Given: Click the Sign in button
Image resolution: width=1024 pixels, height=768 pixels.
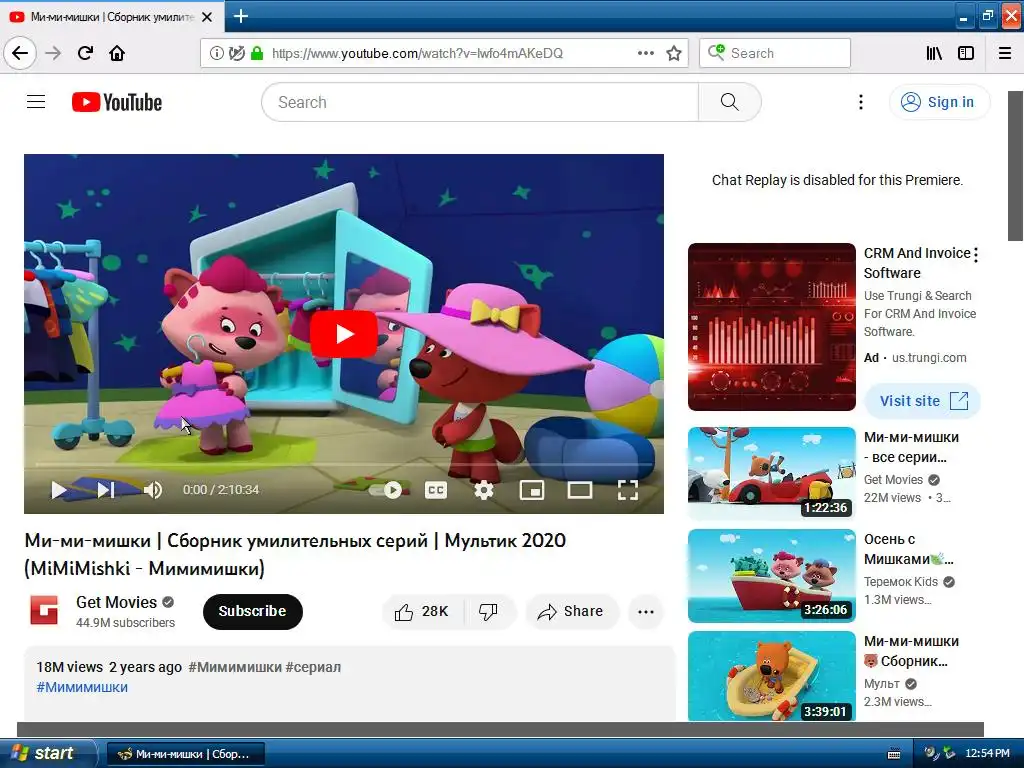Looking at the screenshot, I should pyautogui.click(x=939, y=102).
